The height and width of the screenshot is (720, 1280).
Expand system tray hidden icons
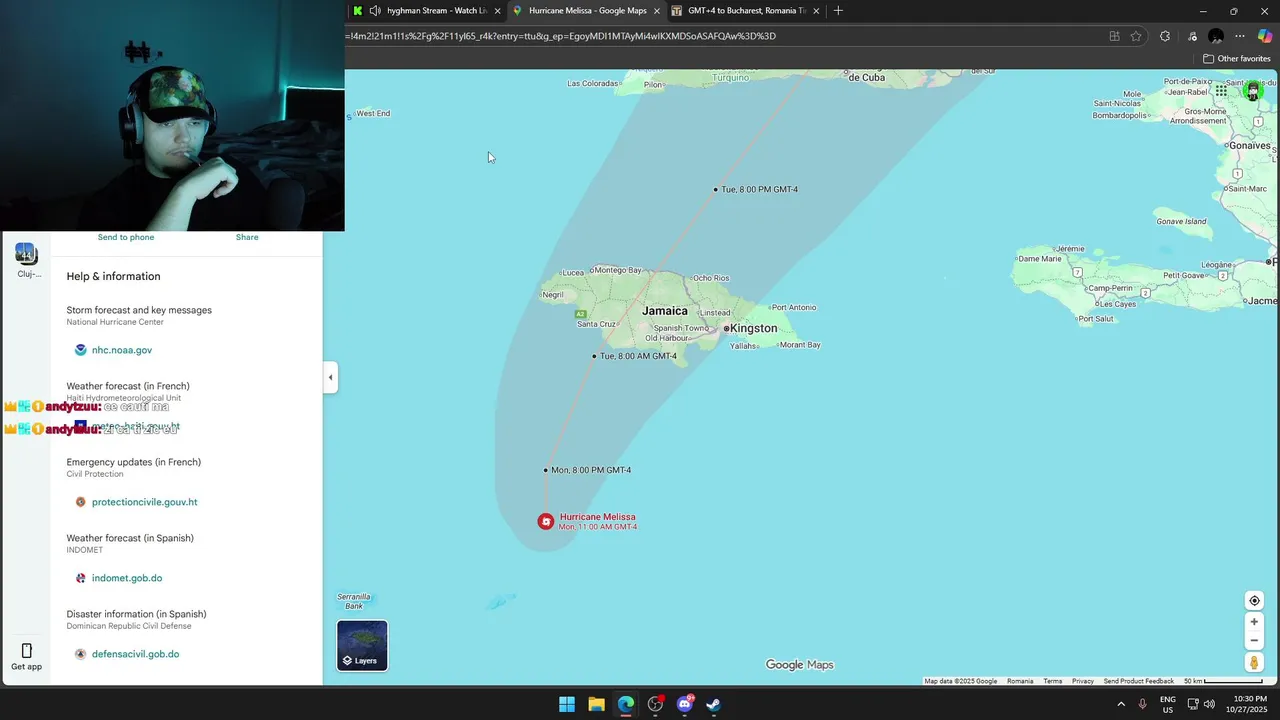coord(1120,704)
